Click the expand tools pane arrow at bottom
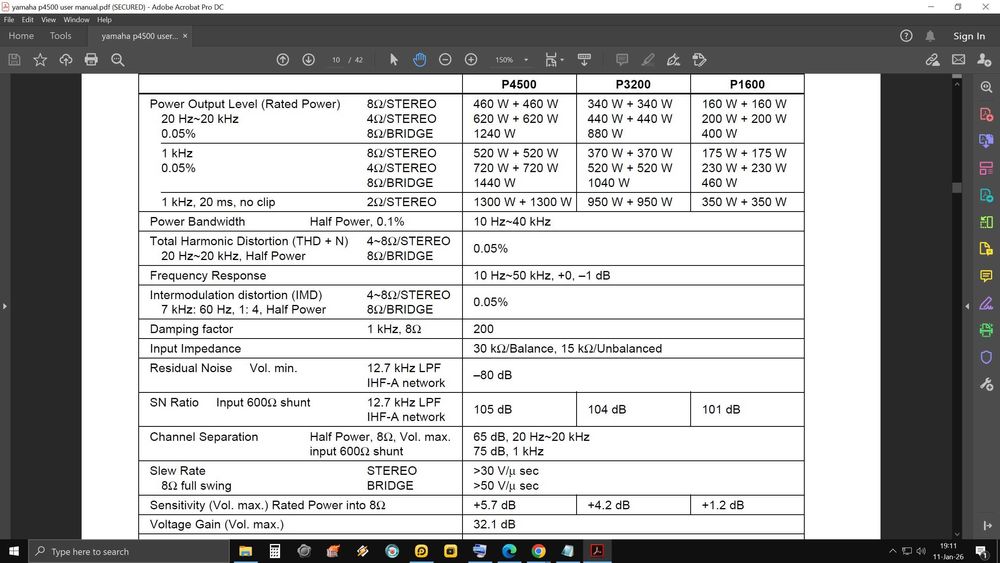Screen dimensions: 1000x563 (987, 526)
